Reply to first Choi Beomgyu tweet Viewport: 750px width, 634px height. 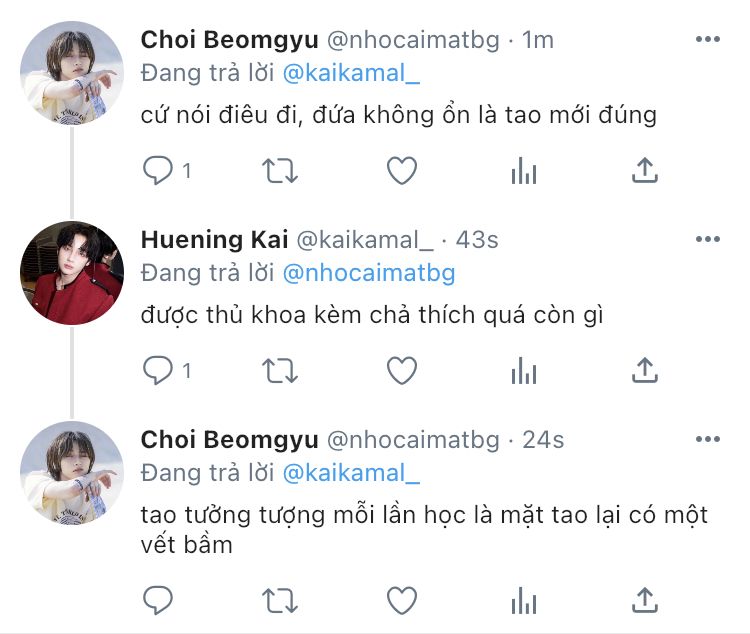click(158, 171)
